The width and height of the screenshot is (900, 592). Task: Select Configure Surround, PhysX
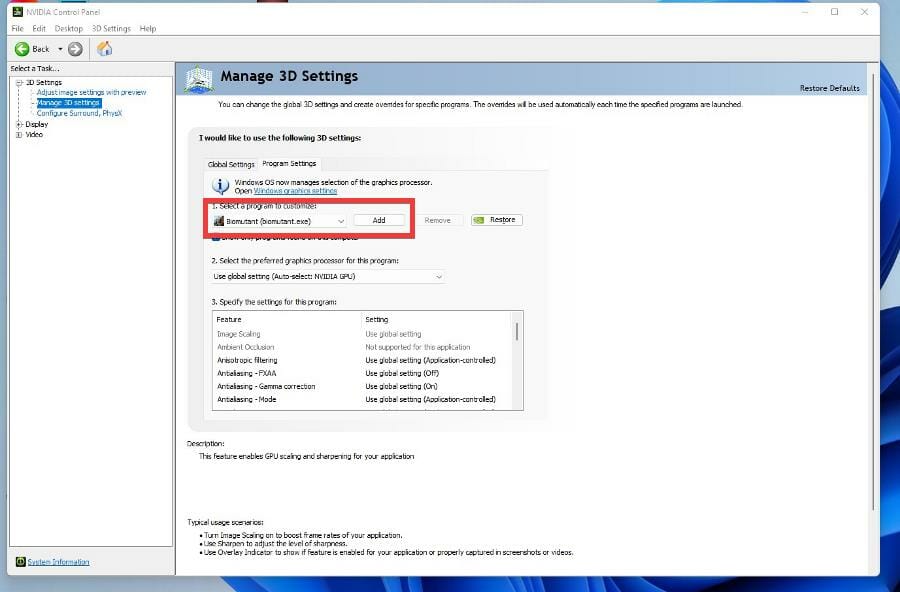tap(79, 113)
